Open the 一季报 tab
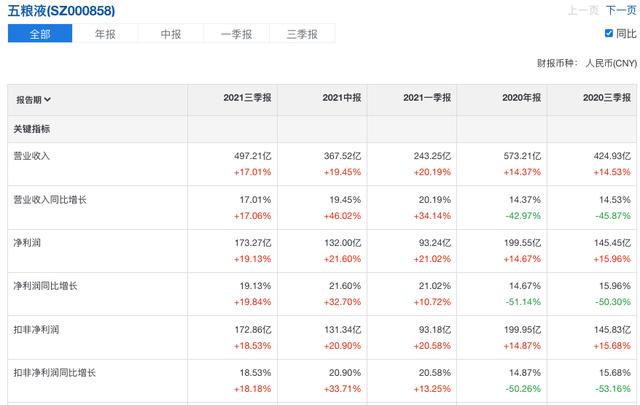The width and height of the screenshot is (640, 405). 236,34
